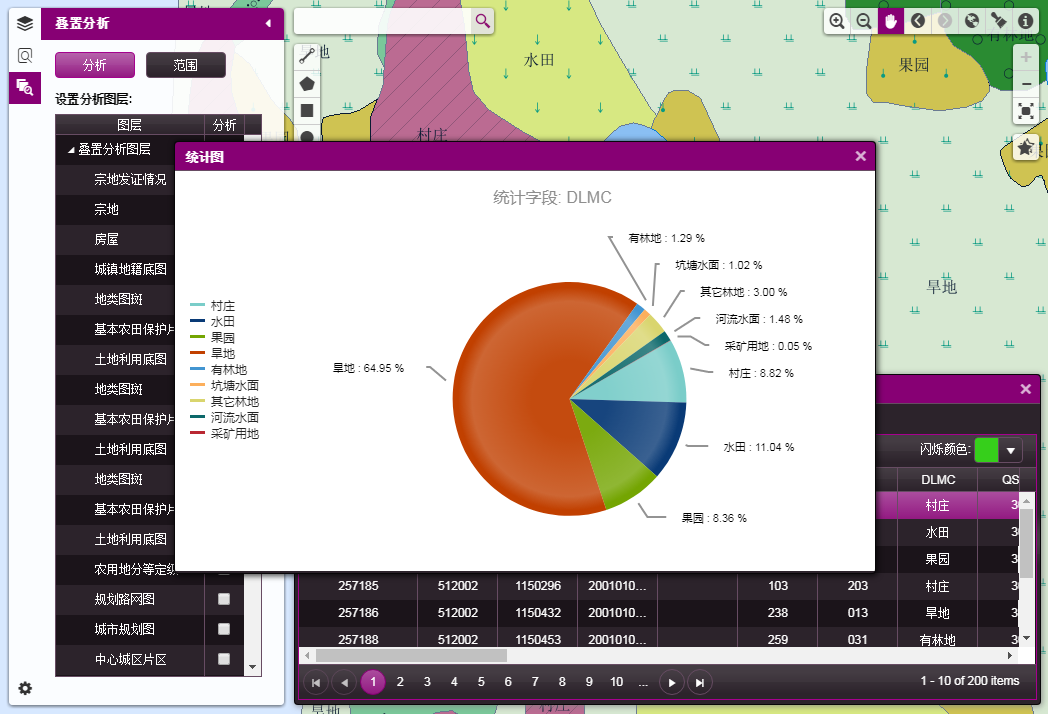Go to page 5 of results

pyautogui.click(x=481, y=682)
